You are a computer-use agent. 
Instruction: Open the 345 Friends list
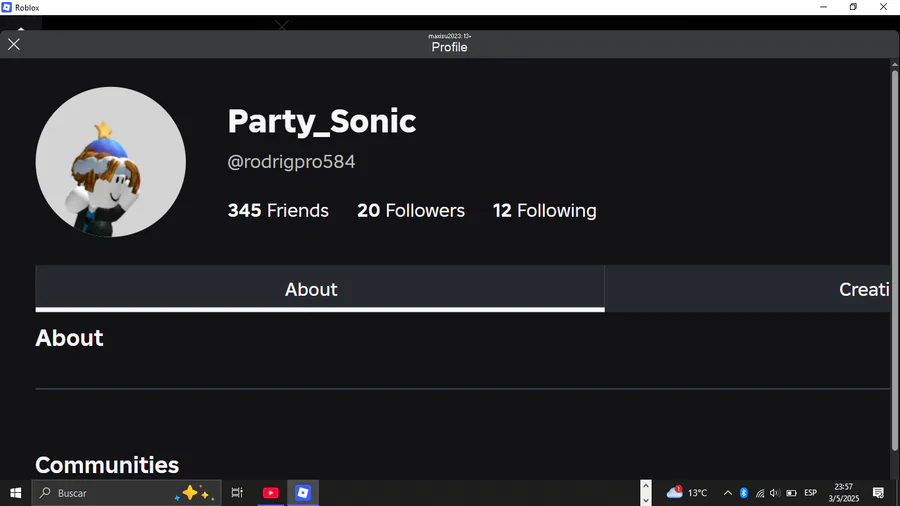coord(278,211)
